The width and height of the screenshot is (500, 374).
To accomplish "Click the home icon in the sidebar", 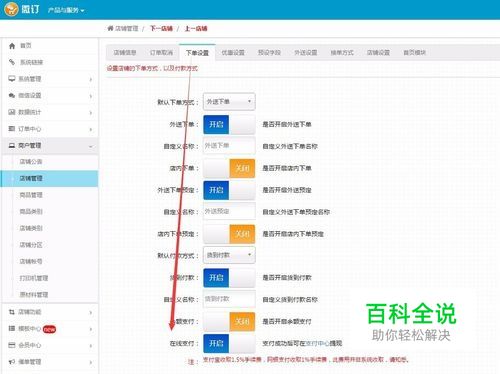I will tap(12, 46).
